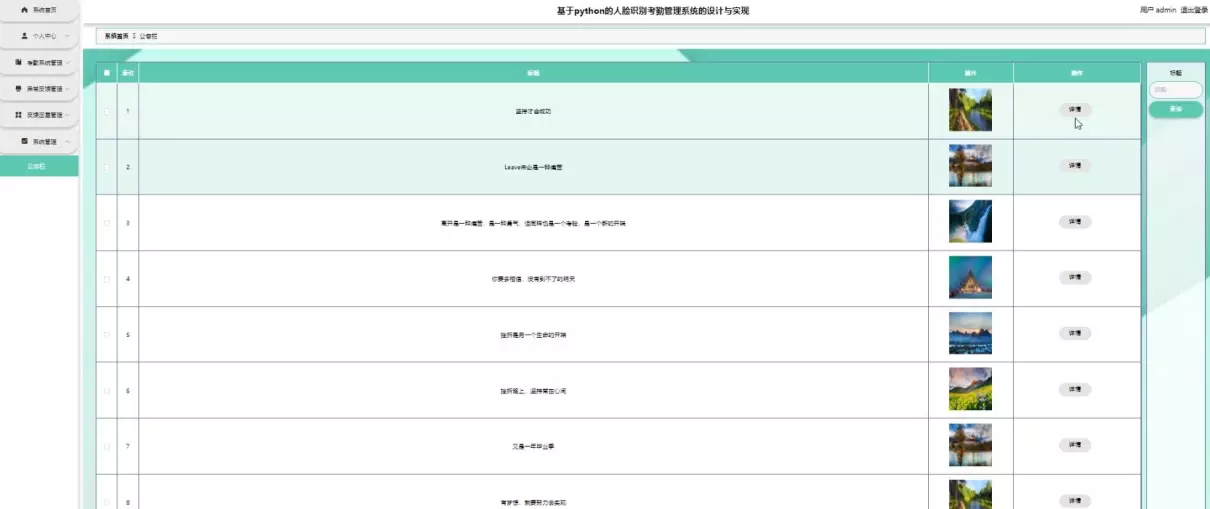The width and height of the screenshot is (1210, 509).
Task: Expand the 反馈回复管理 menu chevron
Action: [68, 115]
